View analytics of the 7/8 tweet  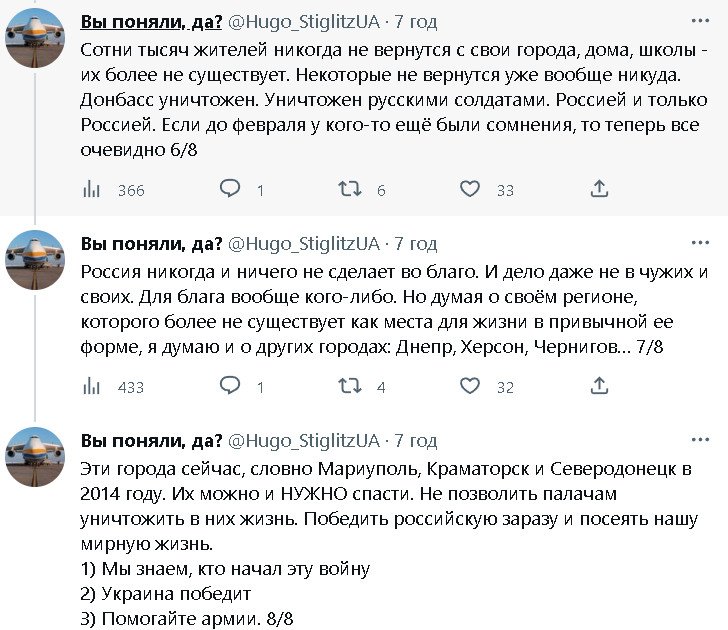tap(91, 386)
